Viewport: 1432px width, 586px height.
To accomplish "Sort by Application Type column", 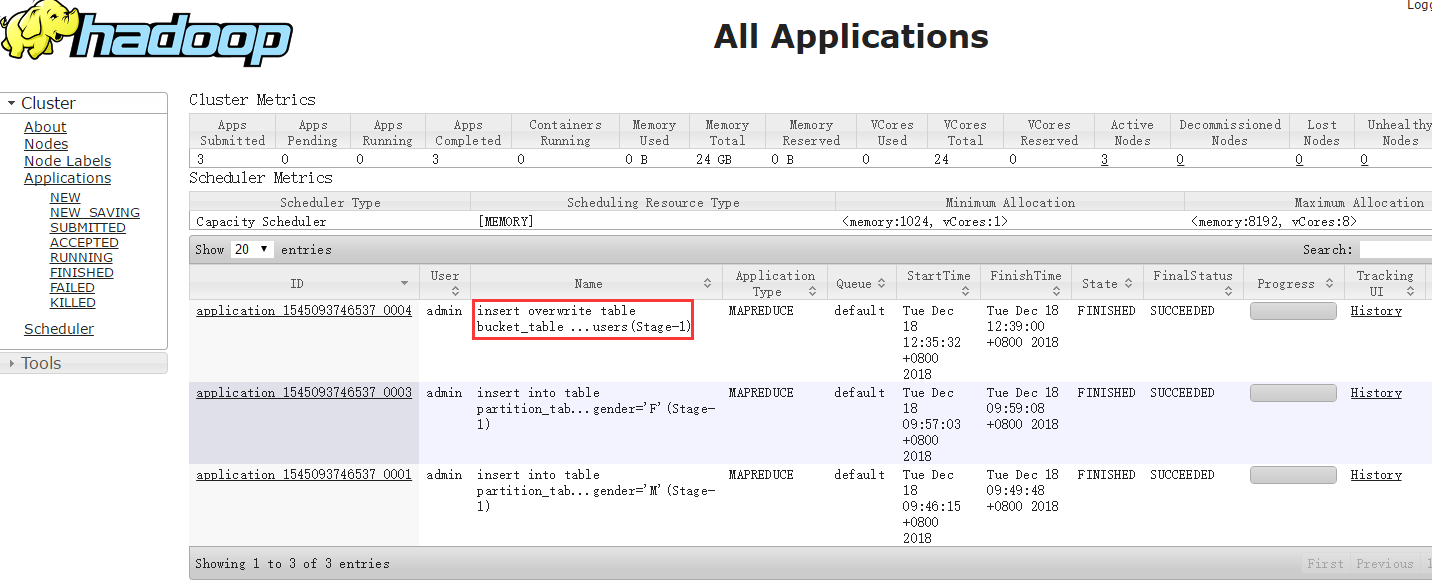I will pyautogui.click(x=775, y=283).
